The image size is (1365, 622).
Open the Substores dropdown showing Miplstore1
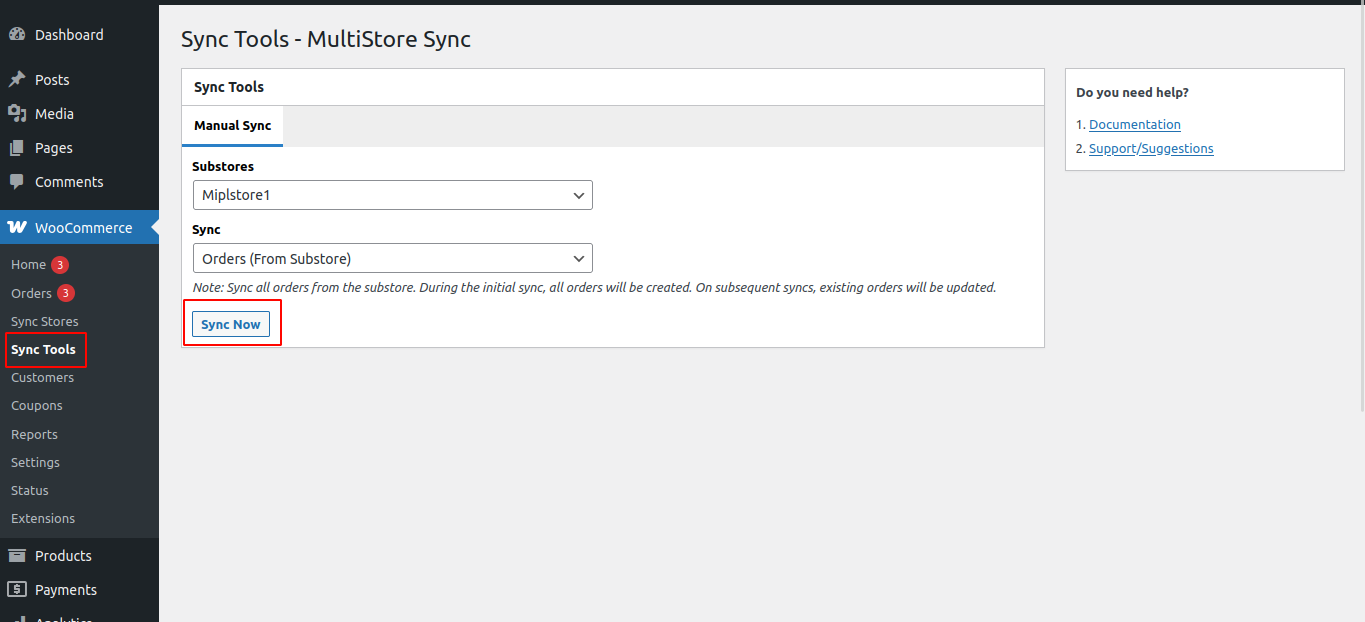tap(392, 195)
